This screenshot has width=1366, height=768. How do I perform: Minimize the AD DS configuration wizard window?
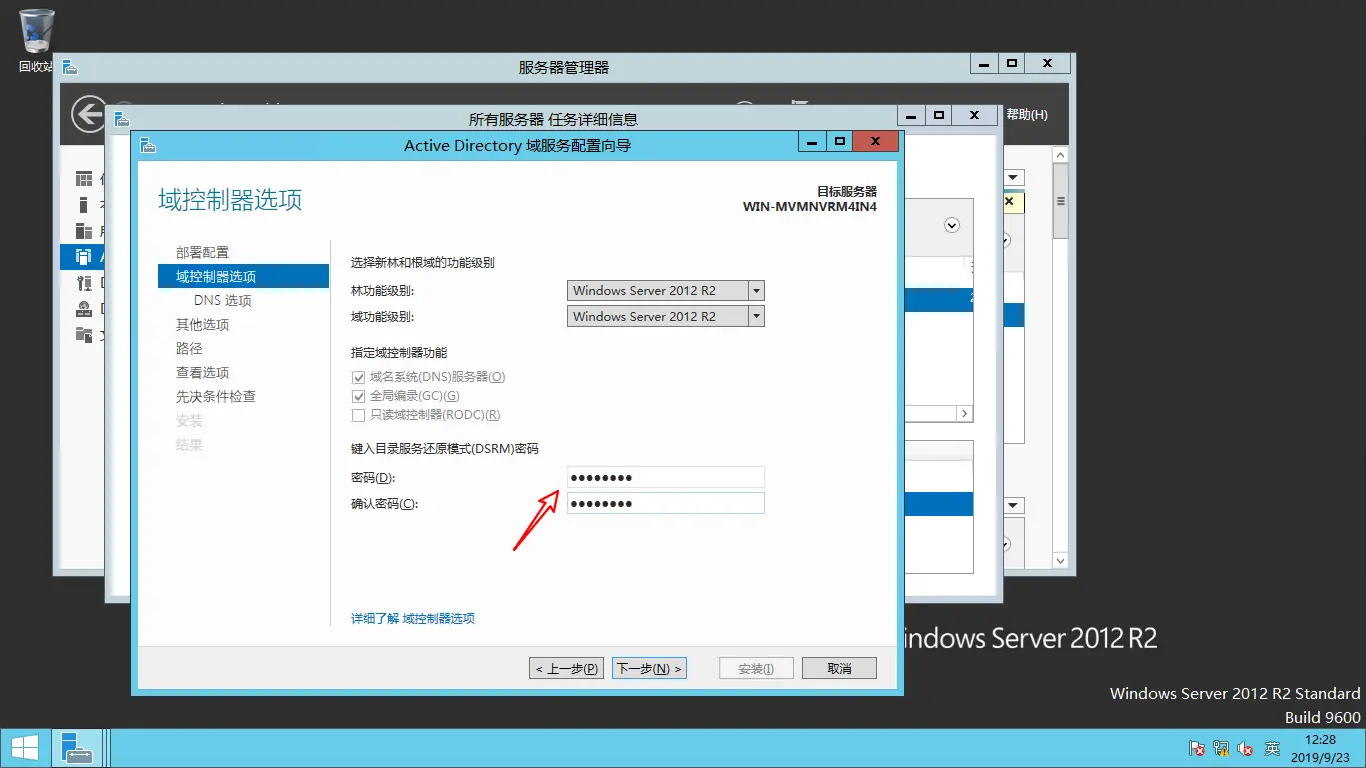812,142
